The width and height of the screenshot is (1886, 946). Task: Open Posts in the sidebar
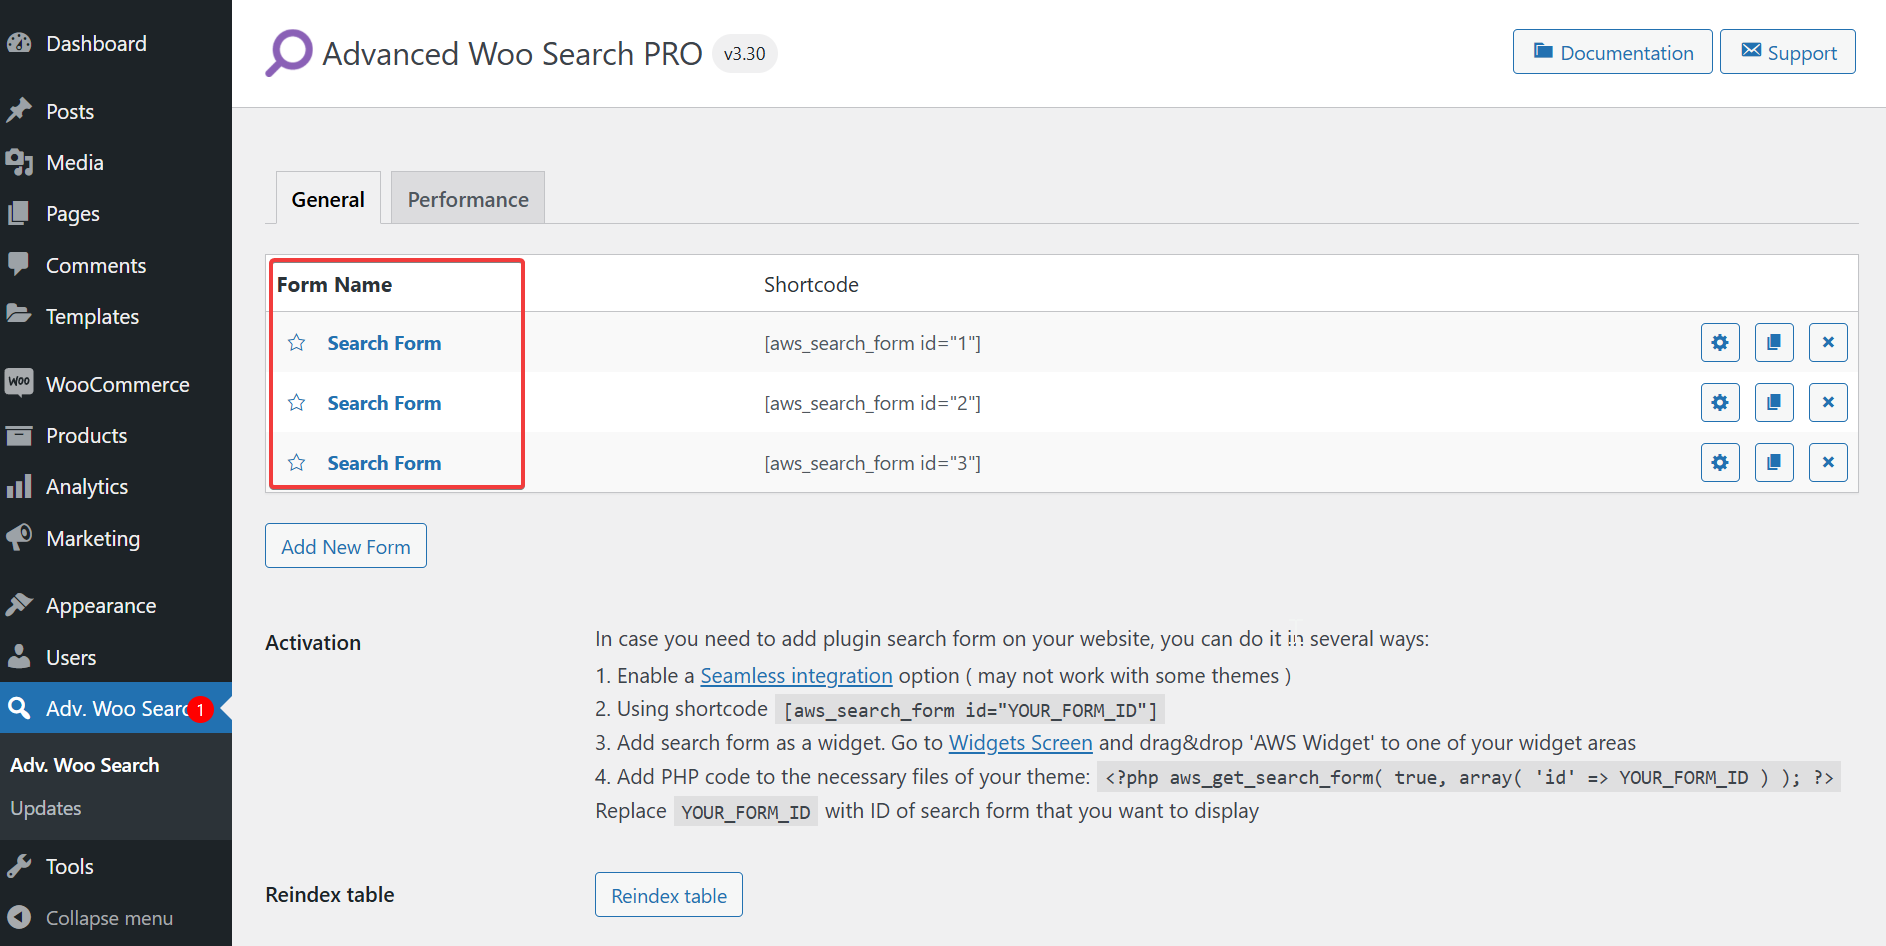tap(116, 111)
